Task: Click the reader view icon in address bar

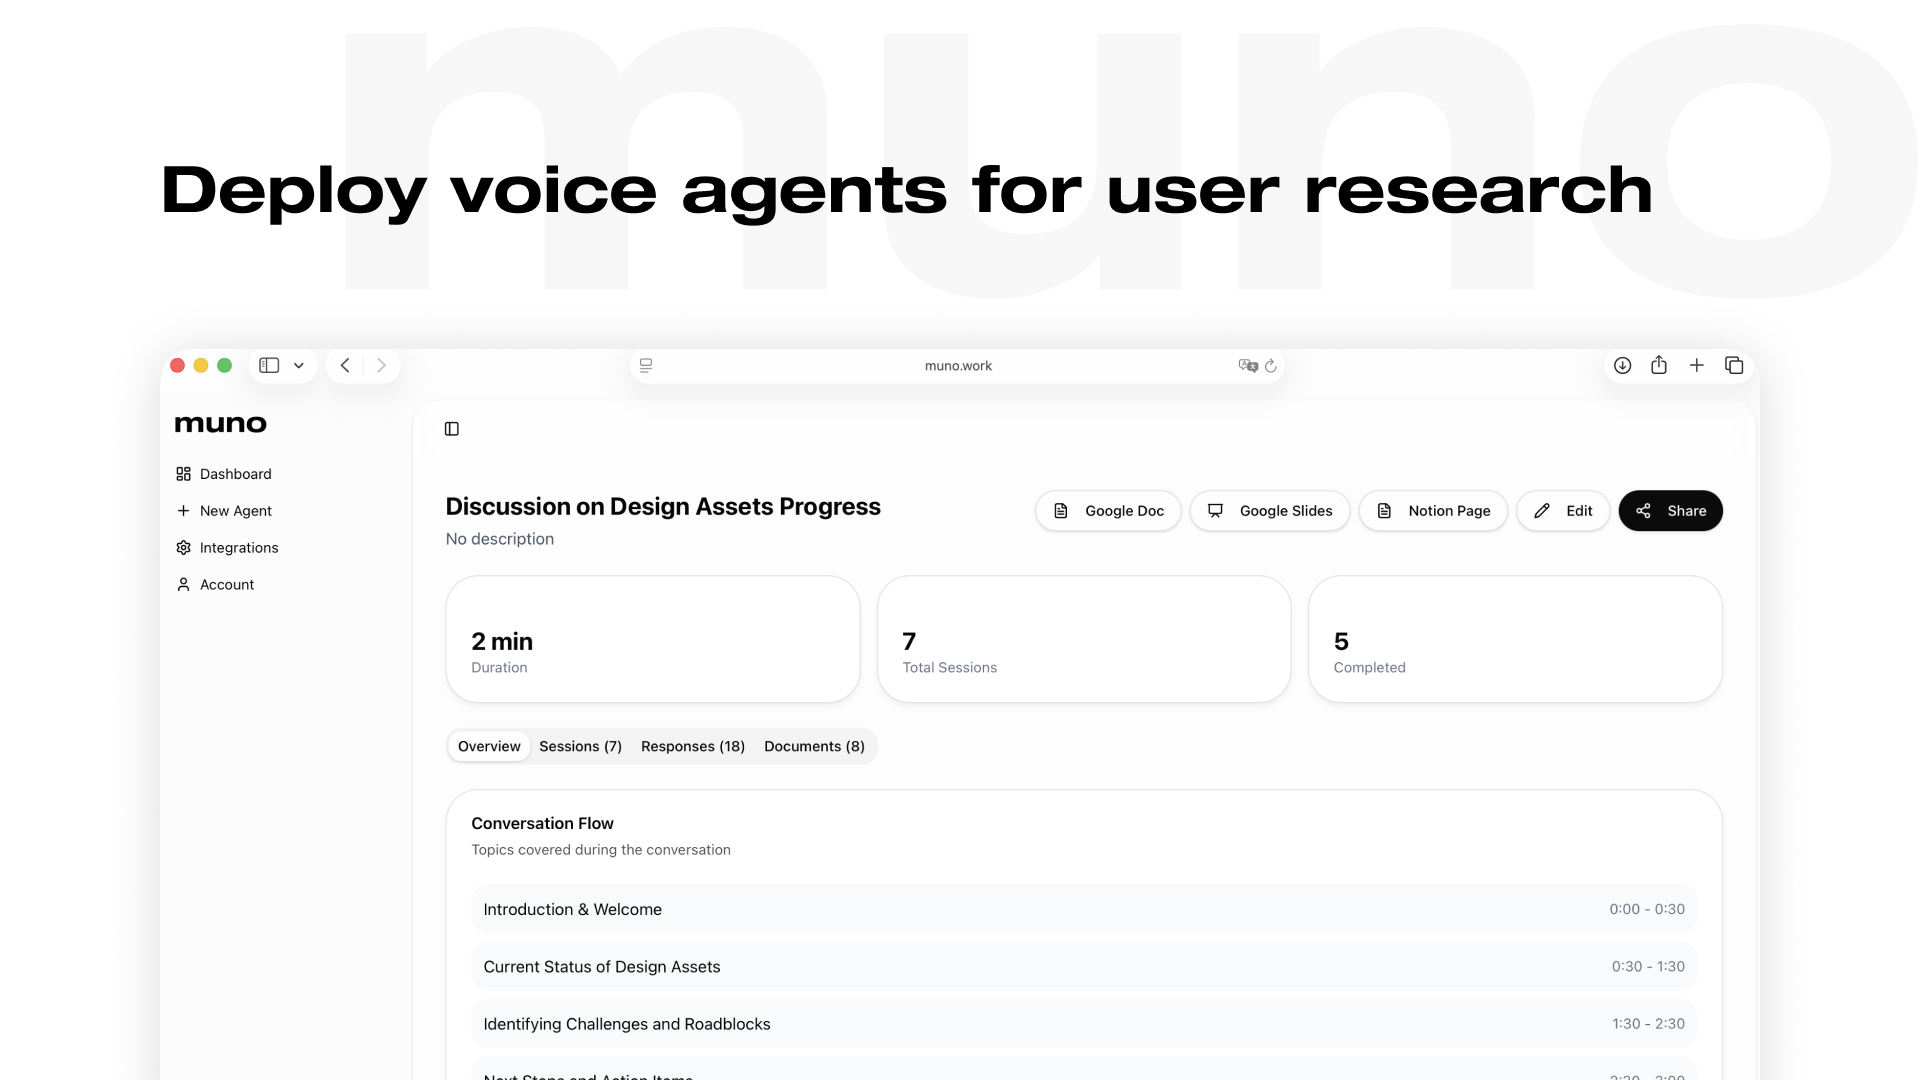Action: tap(646, 366)
